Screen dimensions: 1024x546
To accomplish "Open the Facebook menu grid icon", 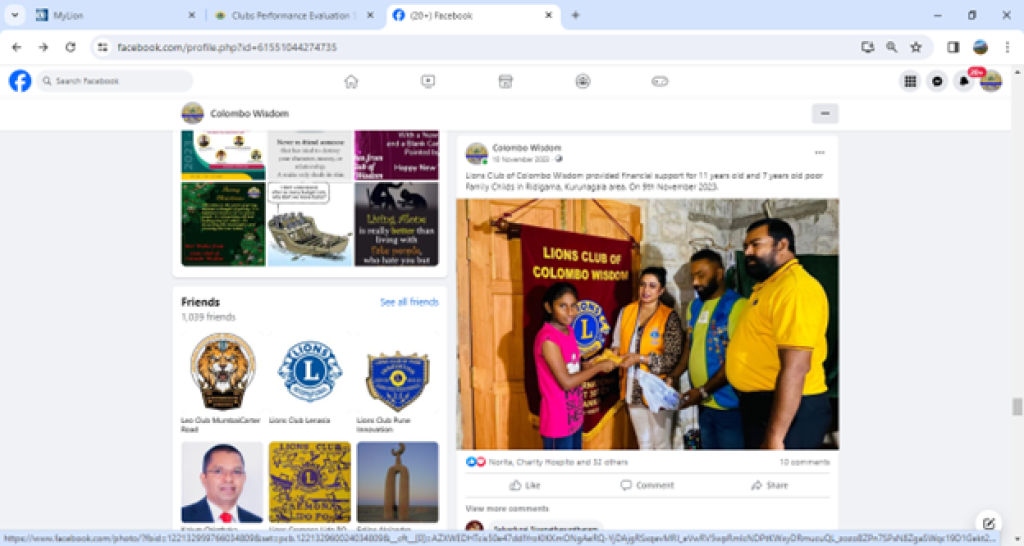I will coord(910,81).
